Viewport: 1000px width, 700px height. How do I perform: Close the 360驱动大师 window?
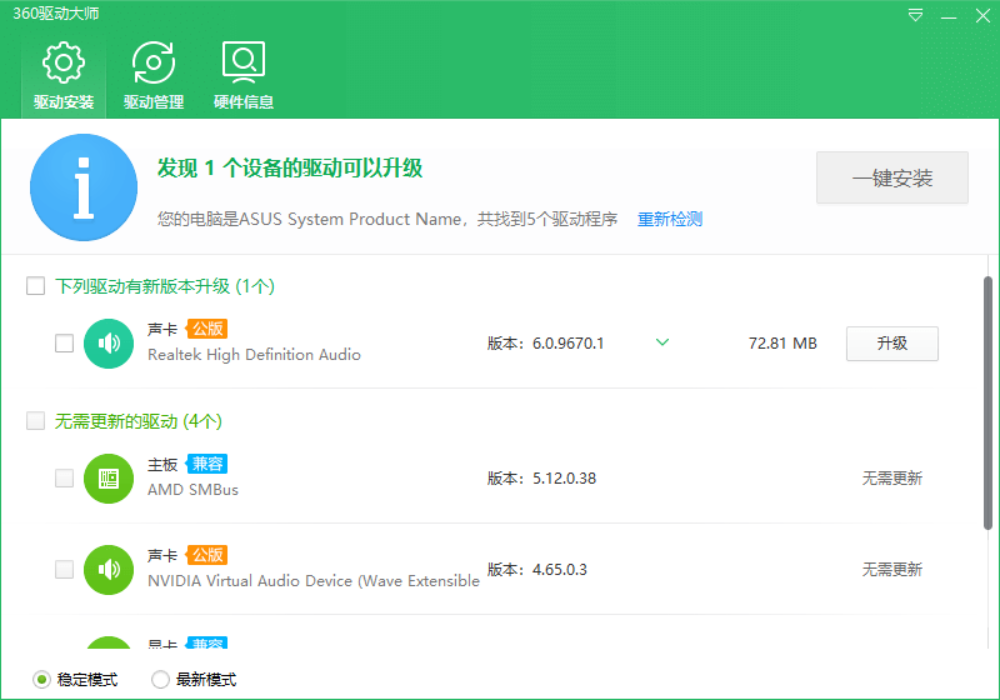coord(983,15)
